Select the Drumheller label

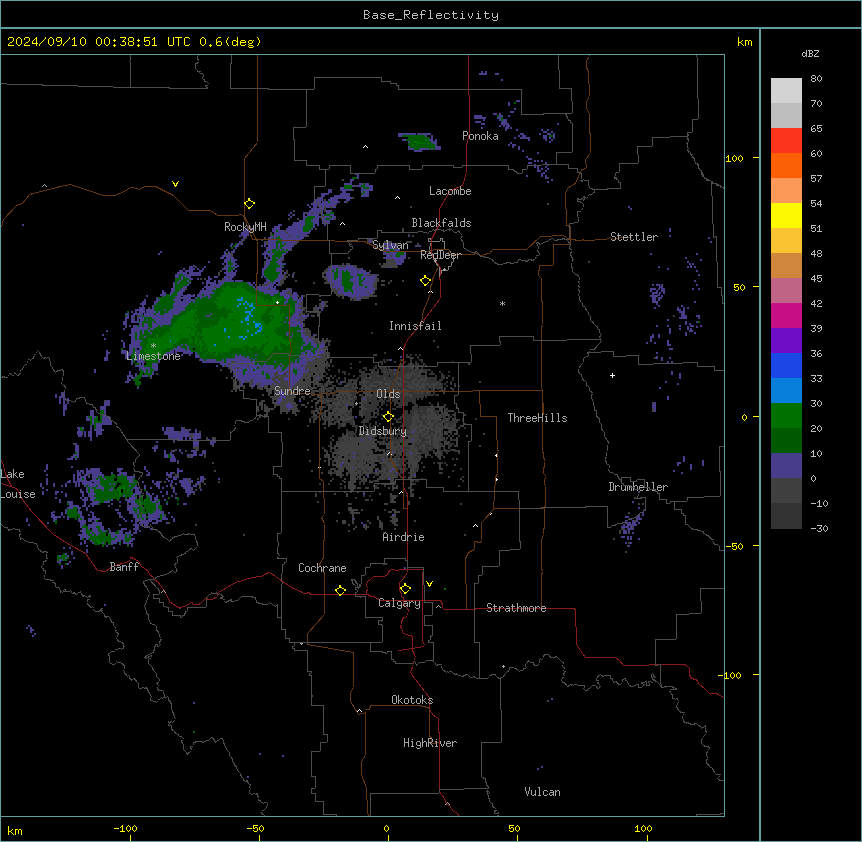638,487
